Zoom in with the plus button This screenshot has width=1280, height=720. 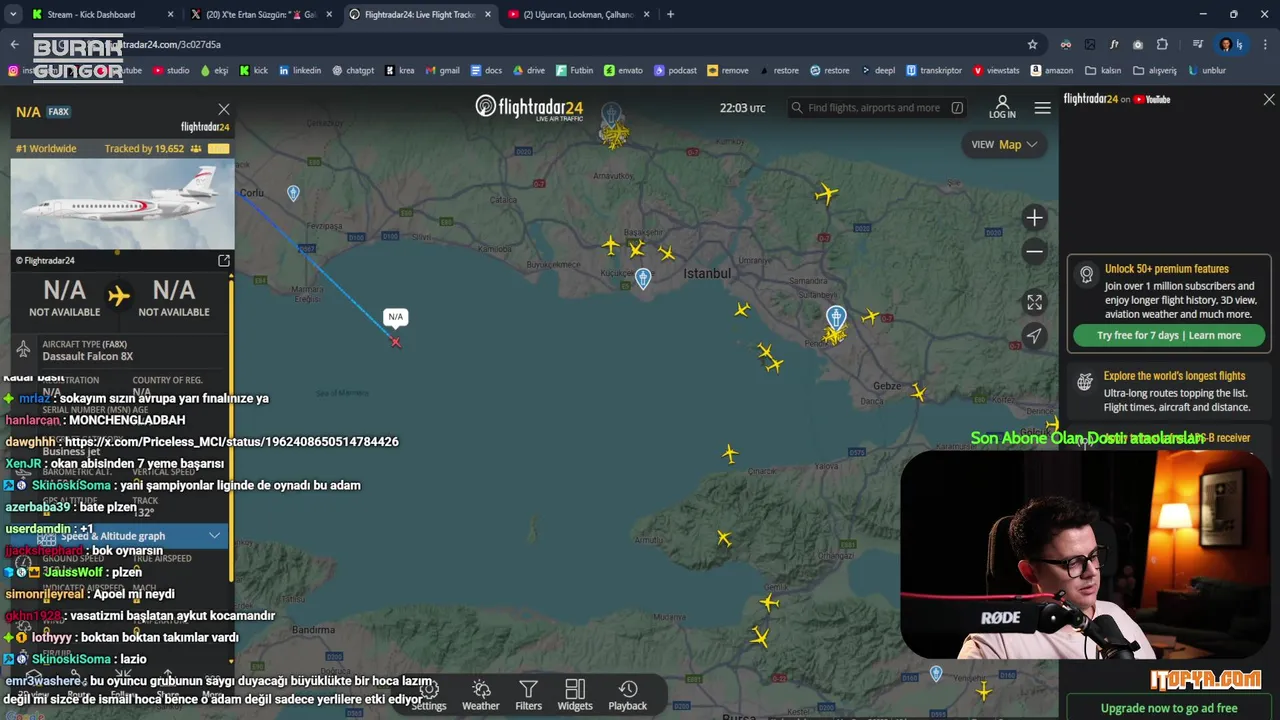(x=1034, y=218)
